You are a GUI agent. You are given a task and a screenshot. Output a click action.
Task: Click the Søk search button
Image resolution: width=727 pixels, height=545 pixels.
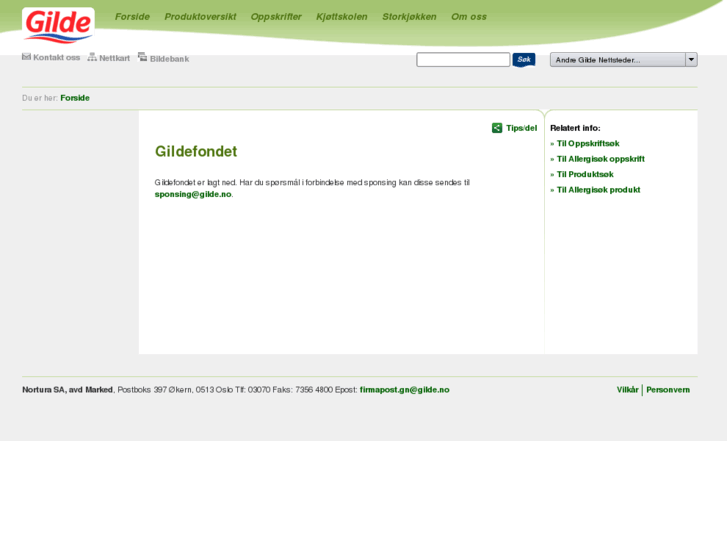coord(524,60)
